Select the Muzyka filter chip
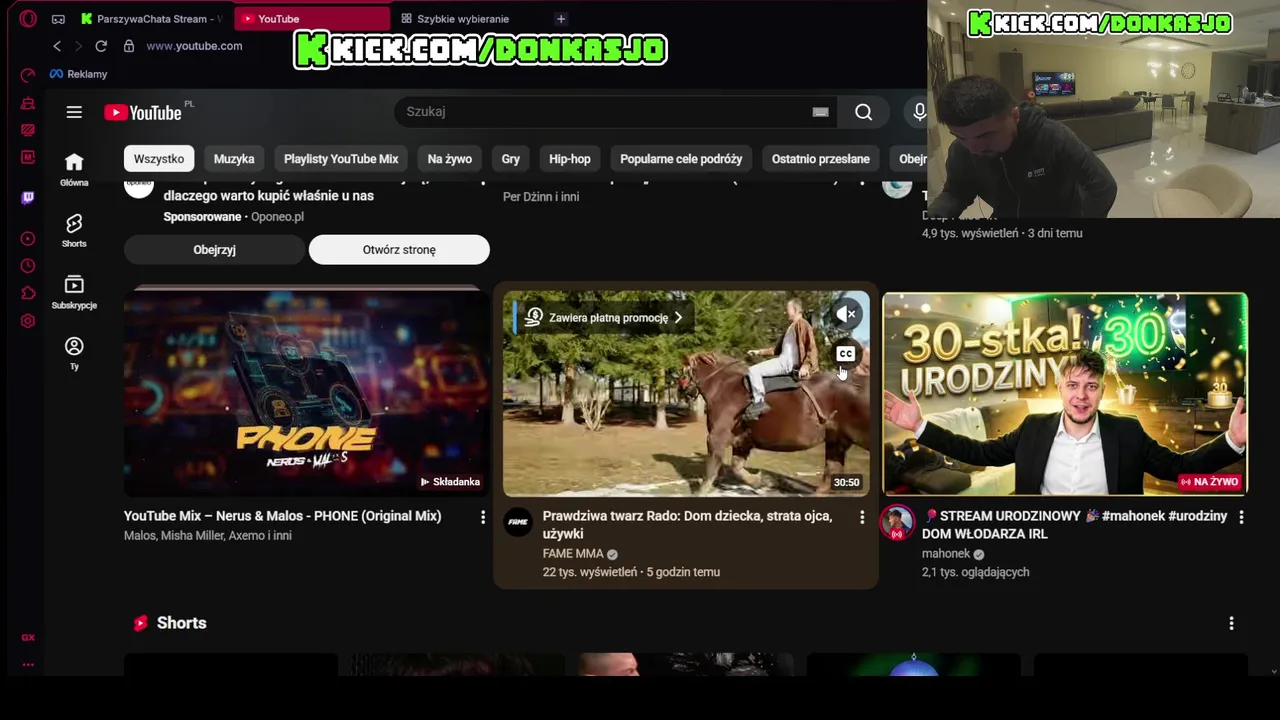Viewport: 1280px width, 720px height. click(x=234, y=159)
